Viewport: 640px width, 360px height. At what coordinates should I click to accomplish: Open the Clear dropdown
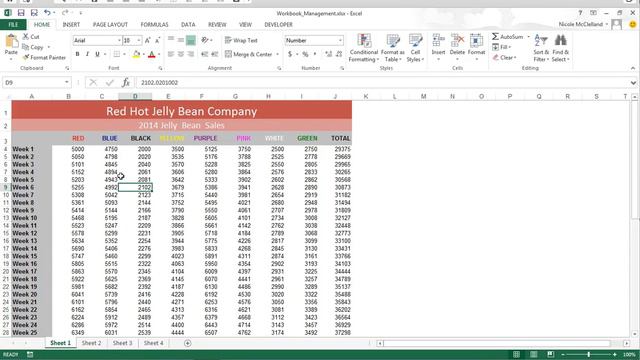(505, 58)
